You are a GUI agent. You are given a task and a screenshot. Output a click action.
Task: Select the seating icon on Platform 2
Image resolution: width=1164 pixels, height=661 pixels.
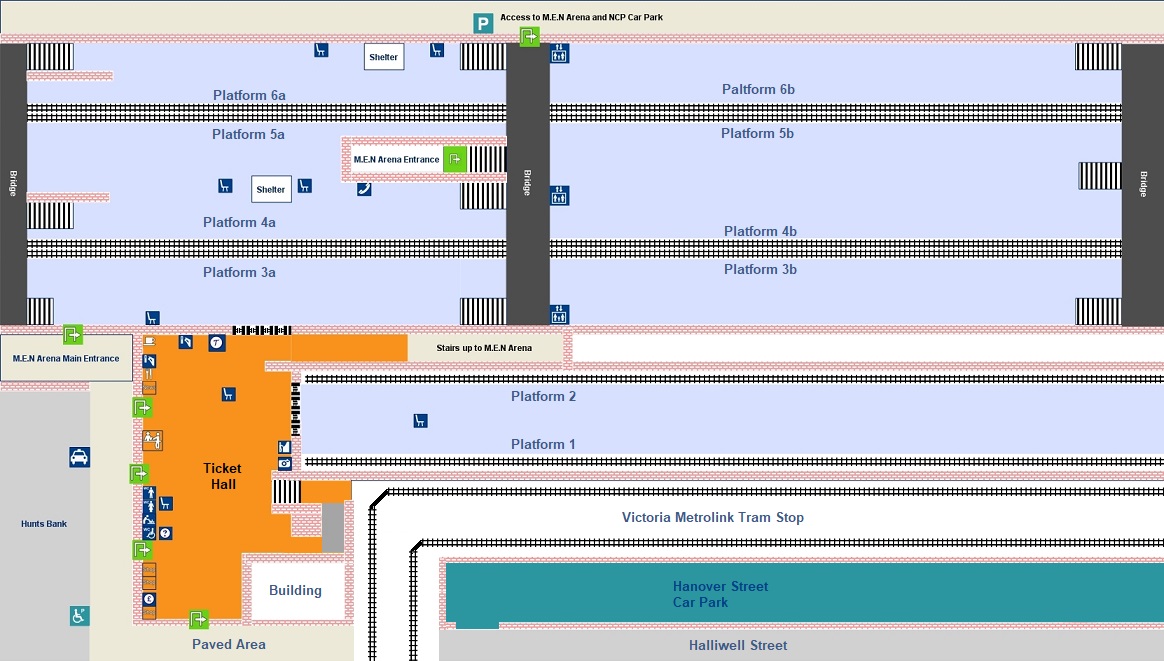coord(420,419)
